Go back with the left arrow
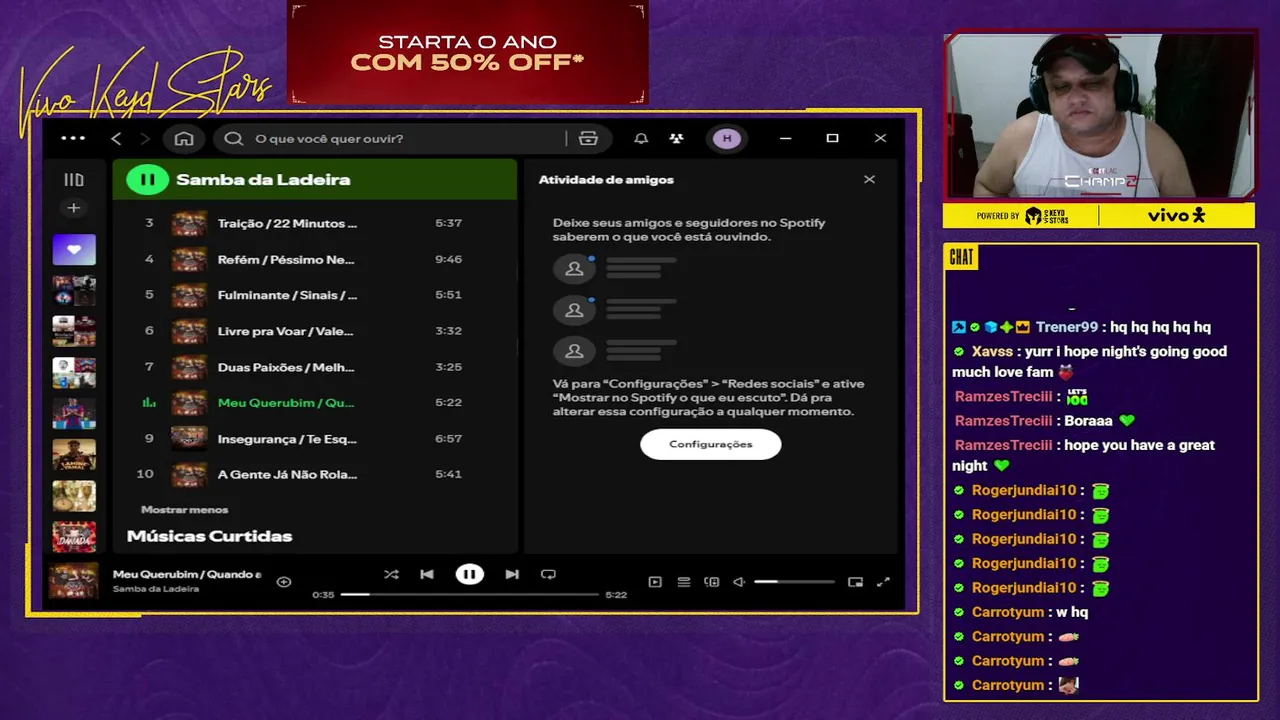The width and height of the screenshot is (1280, 720). point(116,138)
